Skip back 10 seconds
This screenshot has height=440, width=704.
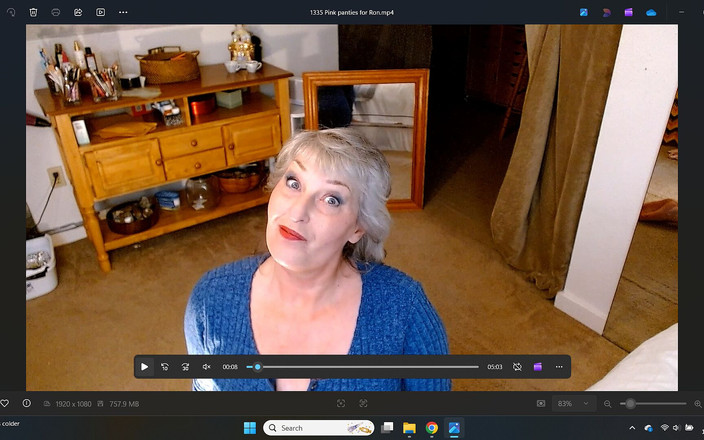point(165,367)
